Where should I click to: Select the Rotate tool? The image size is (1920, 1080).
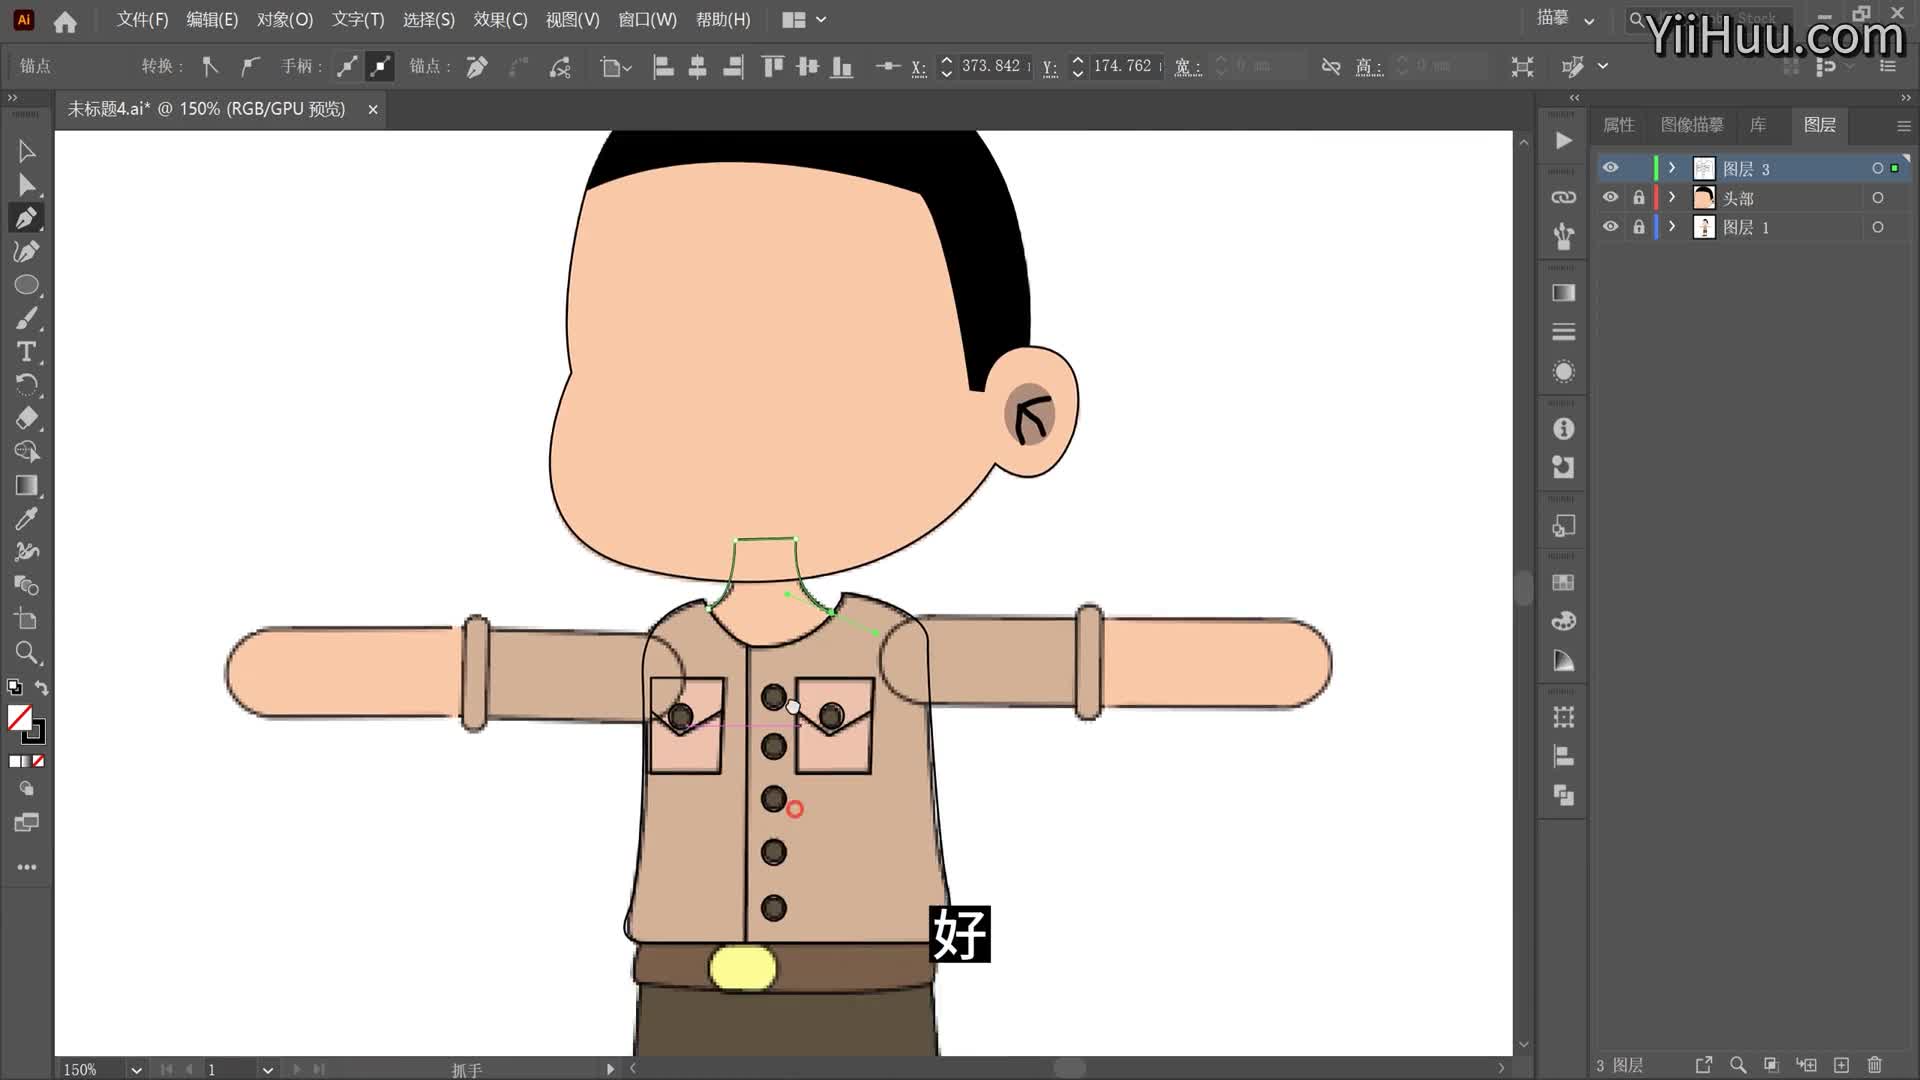coord(27,385)
